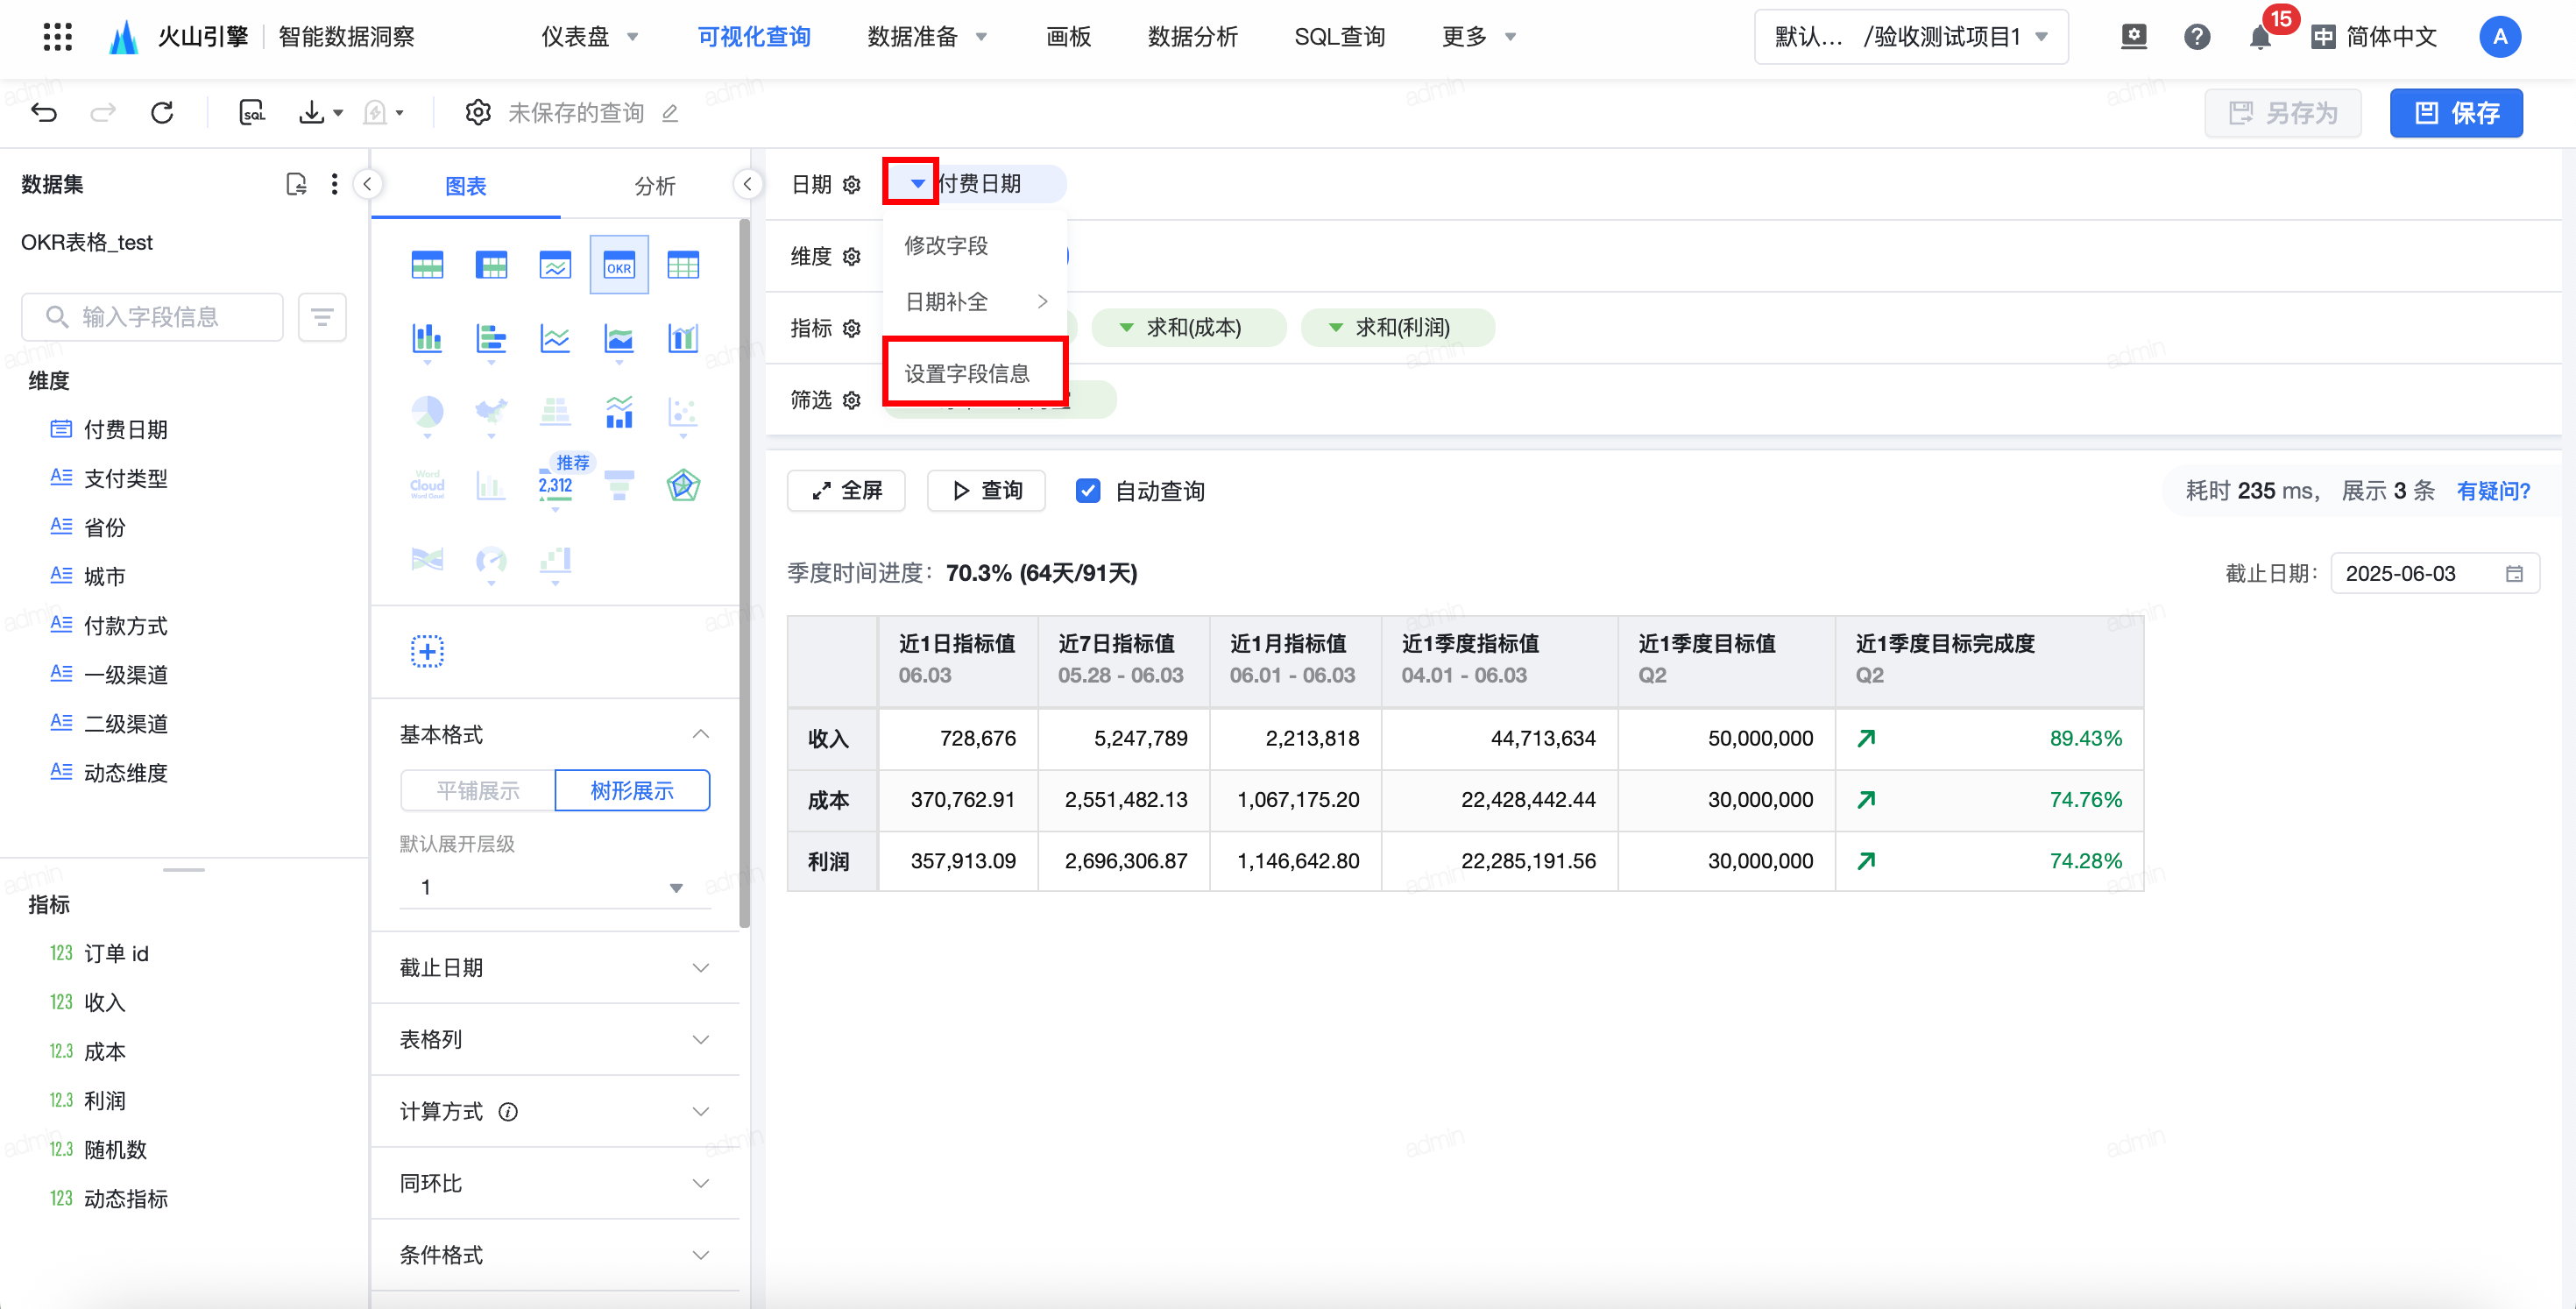Open field filter icon beside search
The width and height of the screenshot is (2576, 1309).
(x=322, y=317)
